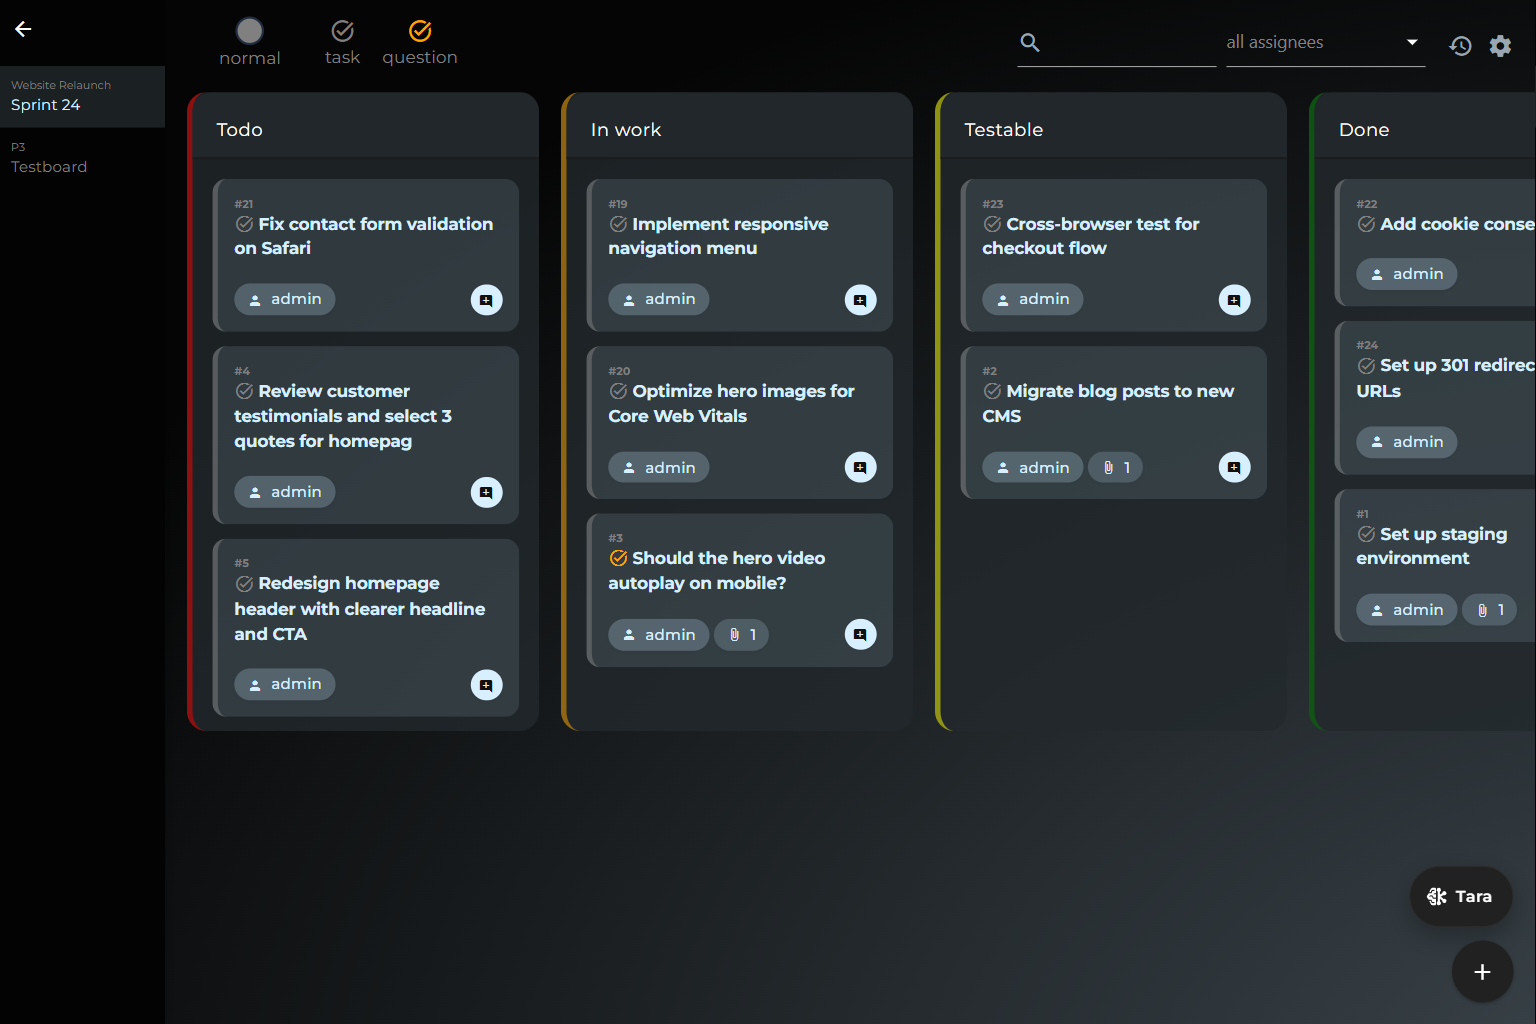Open the Tara assistant button

click(1461, 896)
